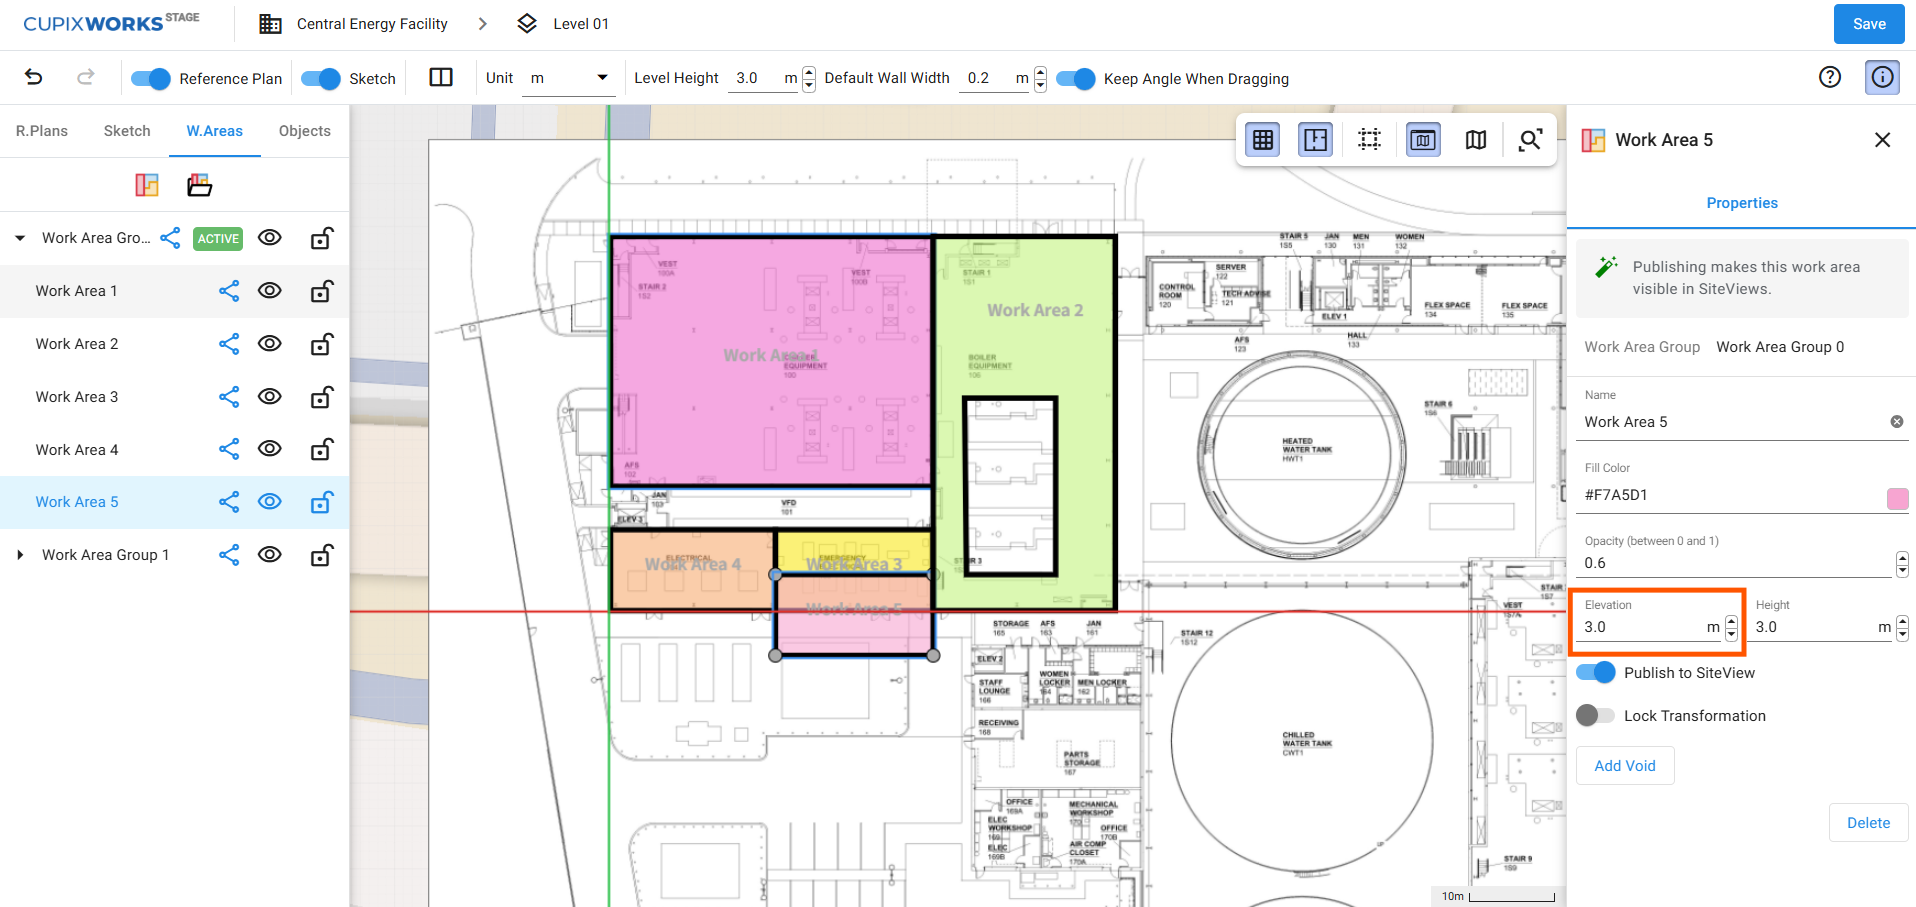
Task: Switch to the Objects tab
Action: pyautogui.click(x=305, y=131)
